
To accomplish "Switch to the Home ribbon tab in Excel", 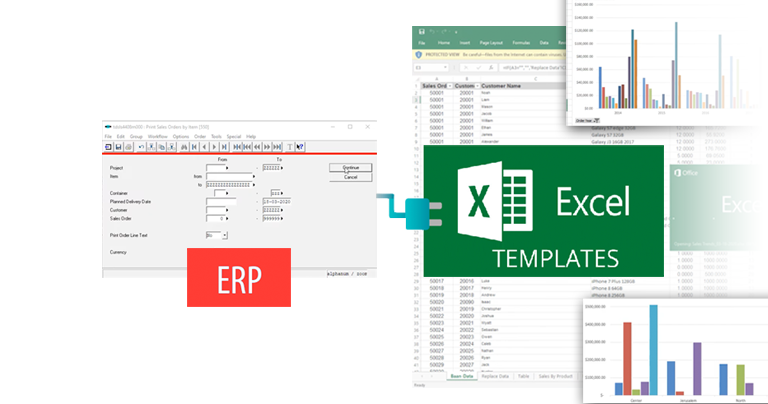I will coord(444,43).
